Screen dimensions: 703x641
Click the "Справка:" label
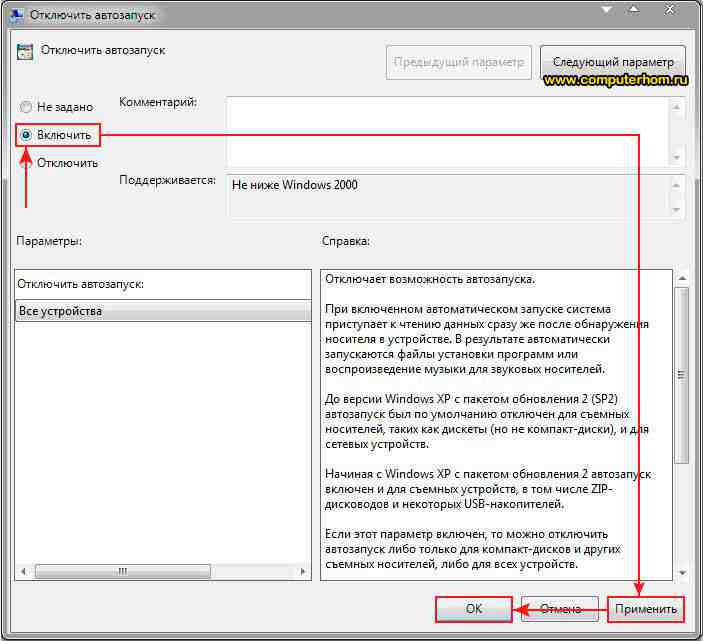pos(346,241)
